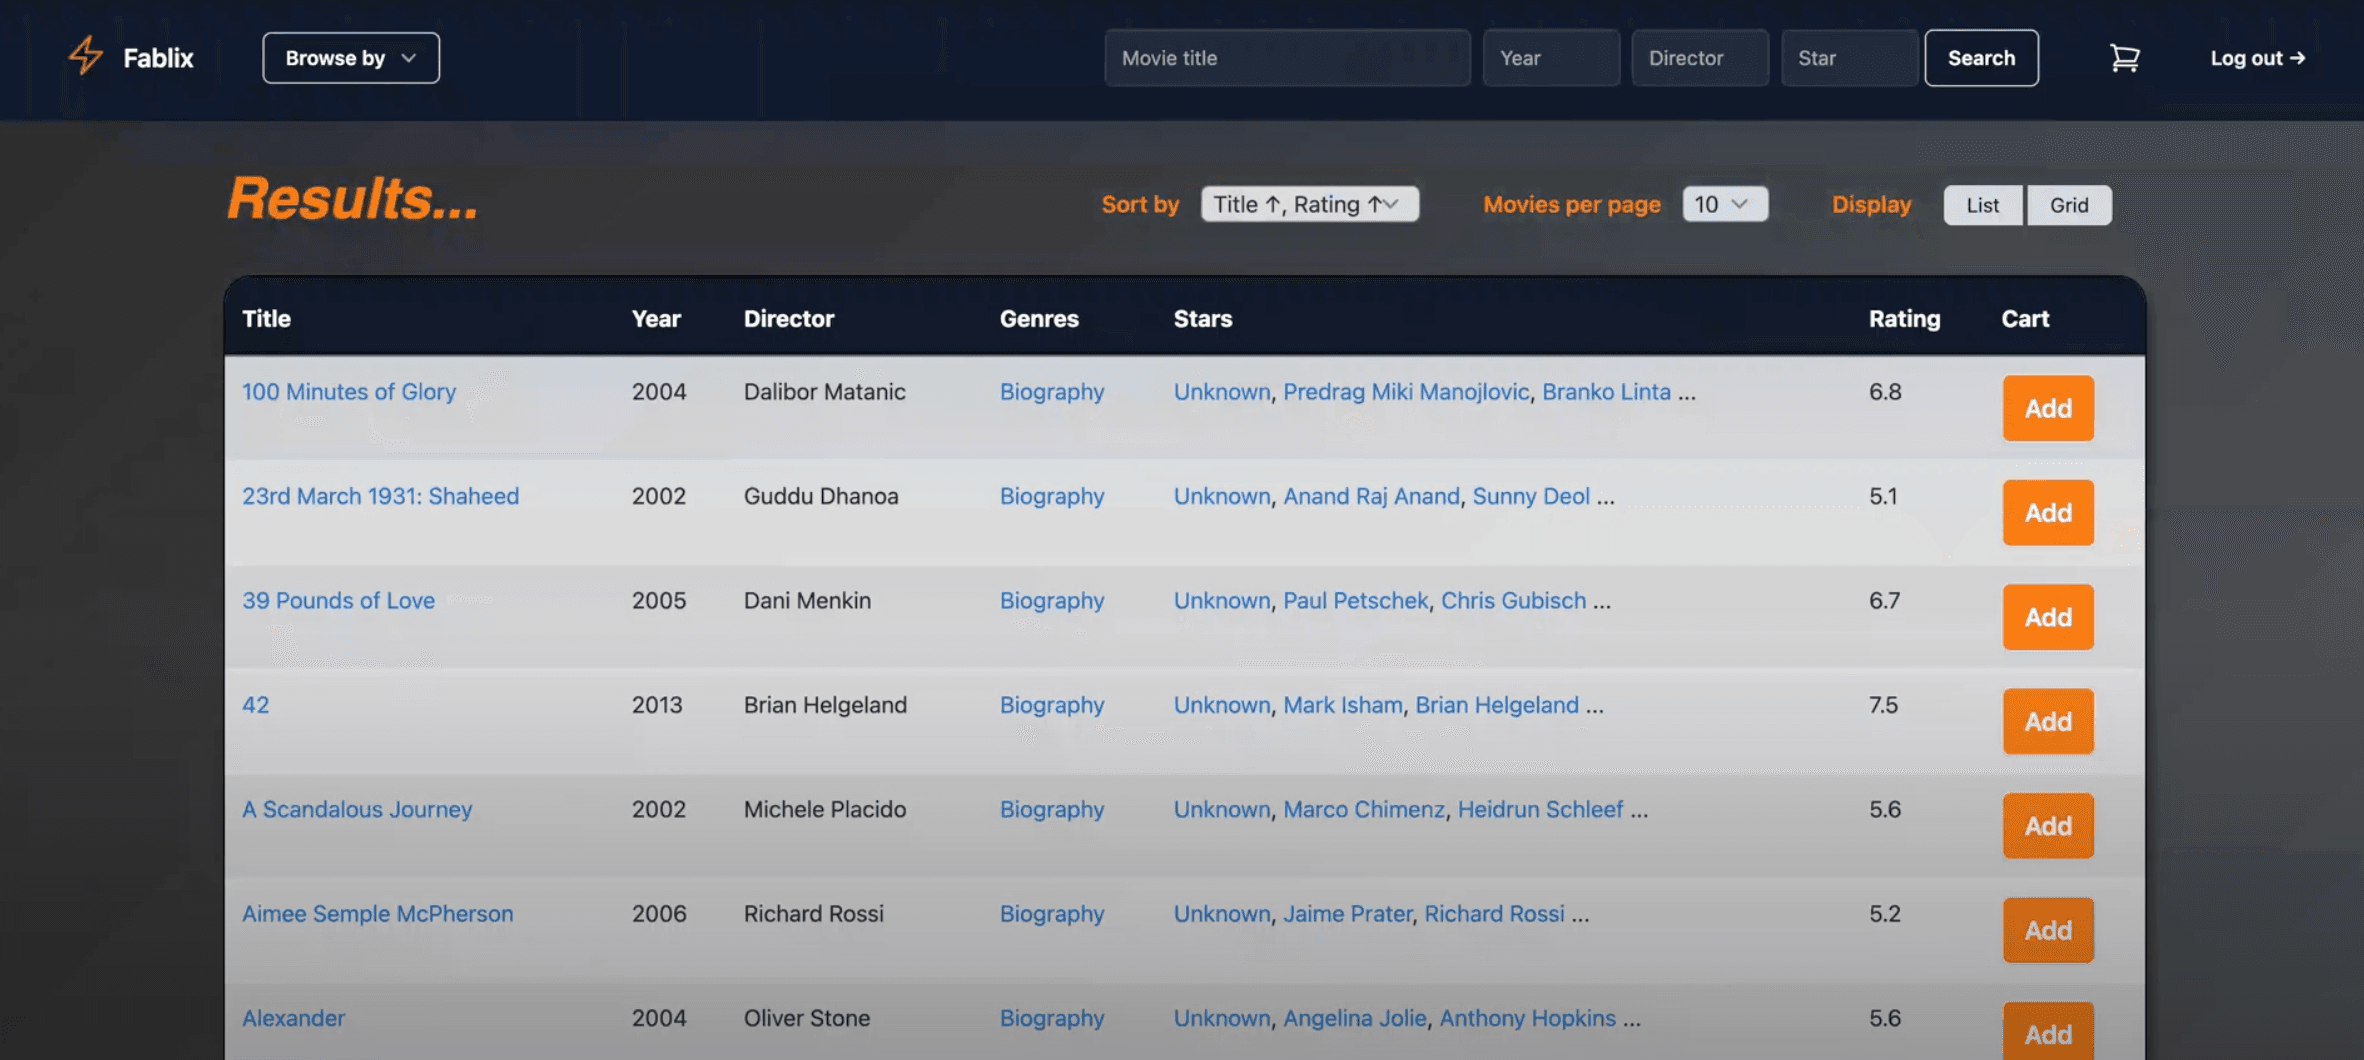Log out of the account
The height and width of the screenshot is (1060, 2364).
click(2257, 58)
